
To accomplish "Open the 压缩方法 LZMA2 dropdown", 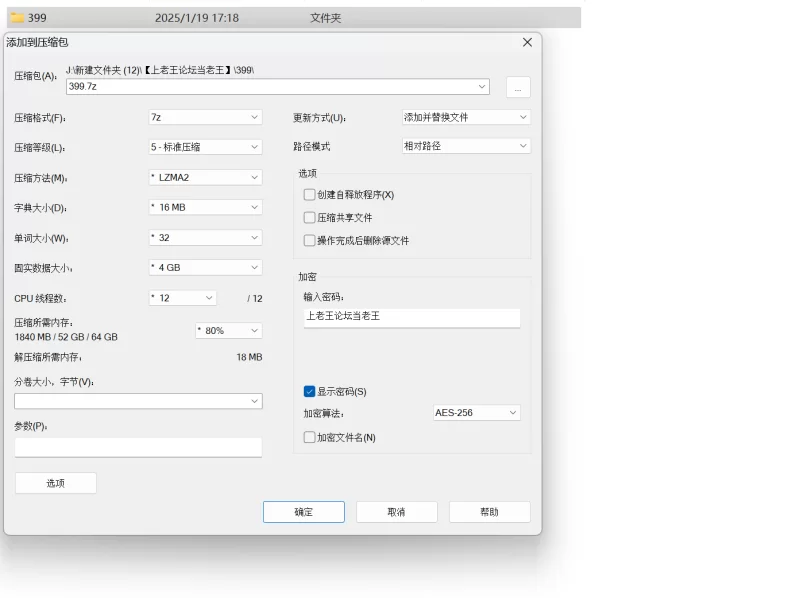I will [x=205, y=177].
